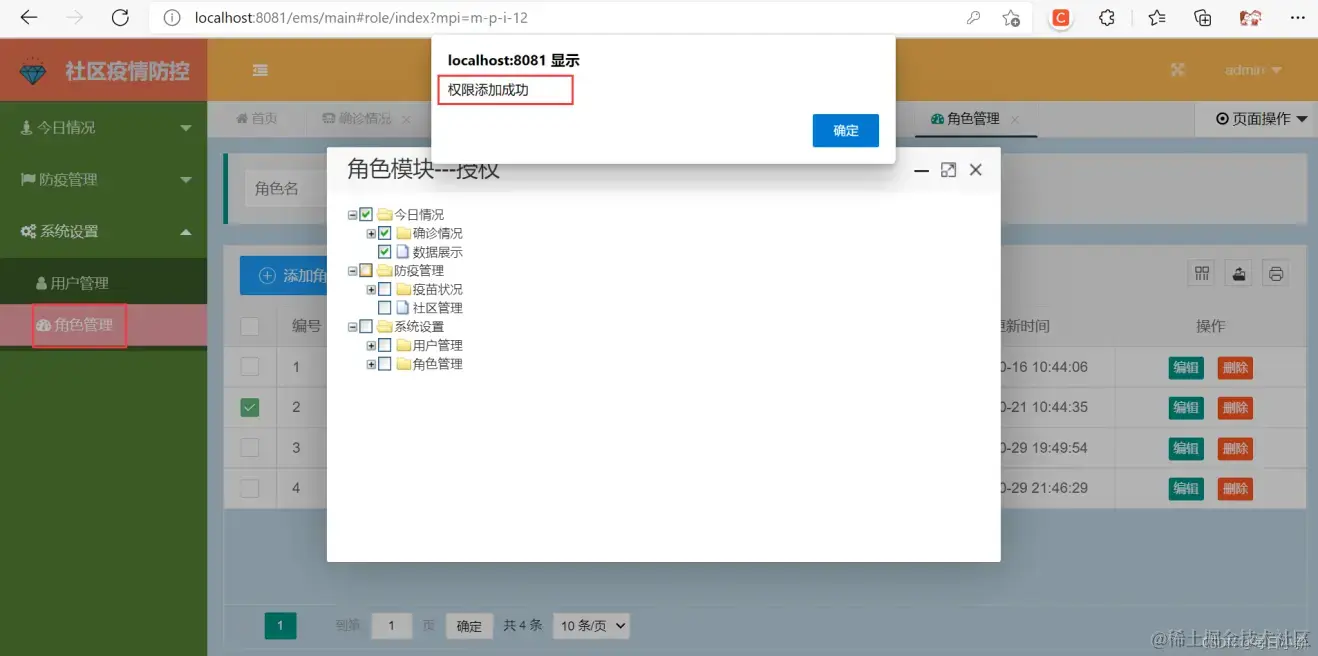Switch to the 角色管理 tab

tap(965, 118)
